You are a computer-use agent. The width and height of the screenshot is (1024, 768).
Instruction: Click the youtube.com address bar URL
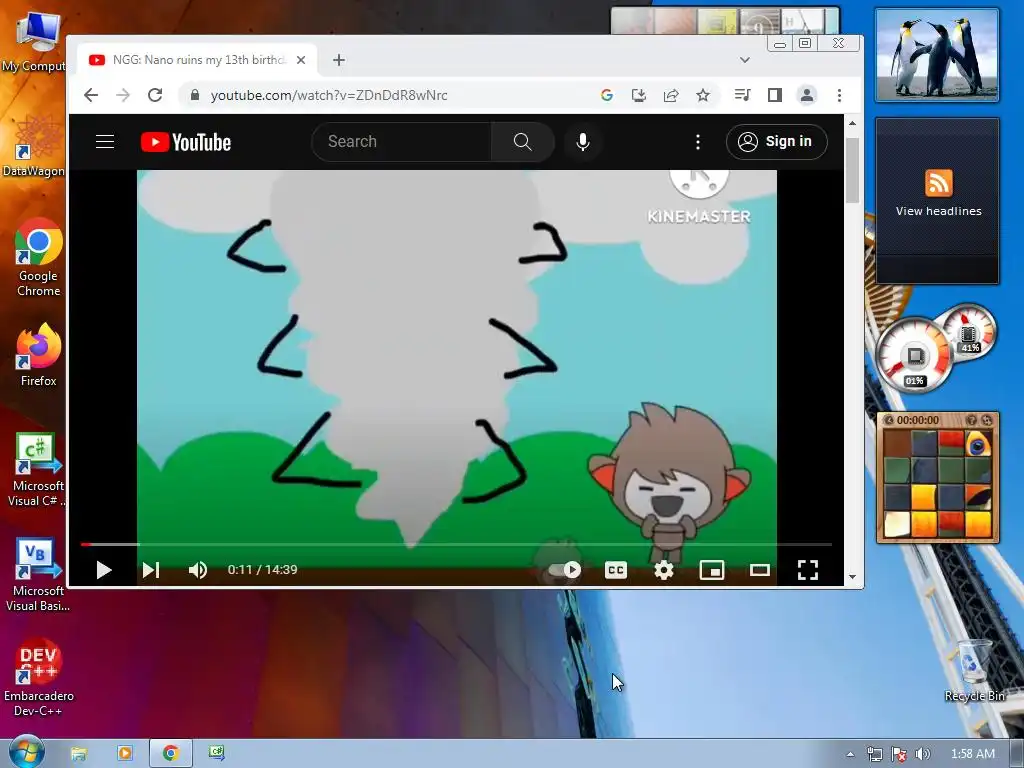pos(329,95)
